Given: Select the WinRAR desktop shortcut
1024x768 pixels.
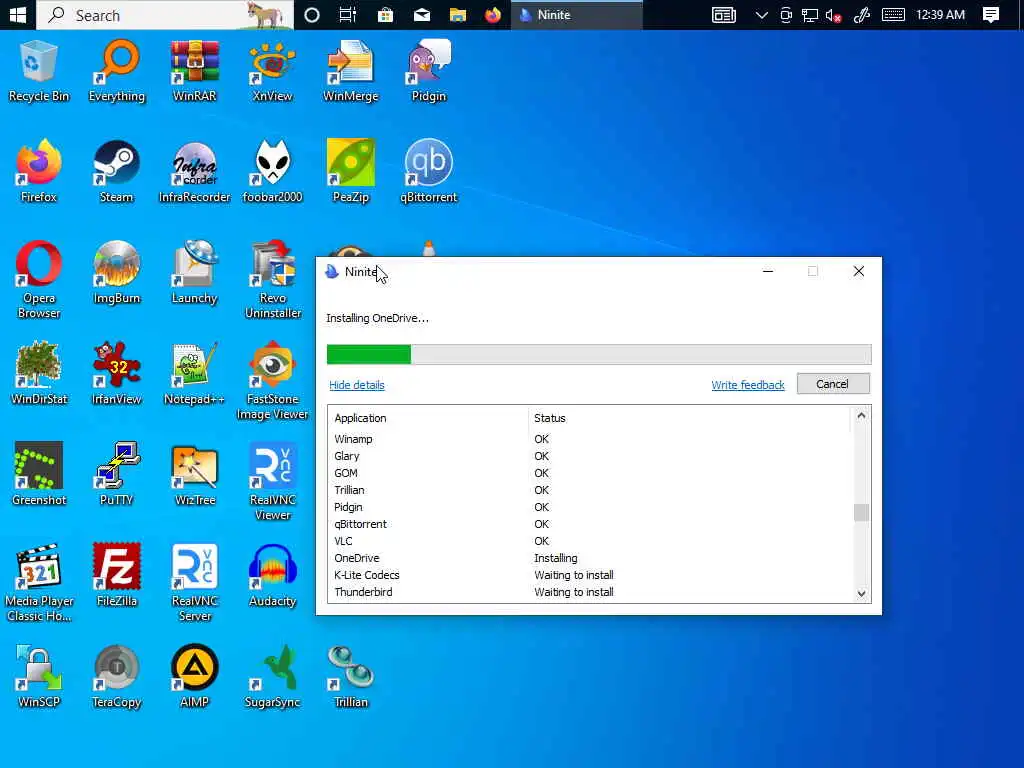Looking at the screenshot, I should [x=195, y=71].
